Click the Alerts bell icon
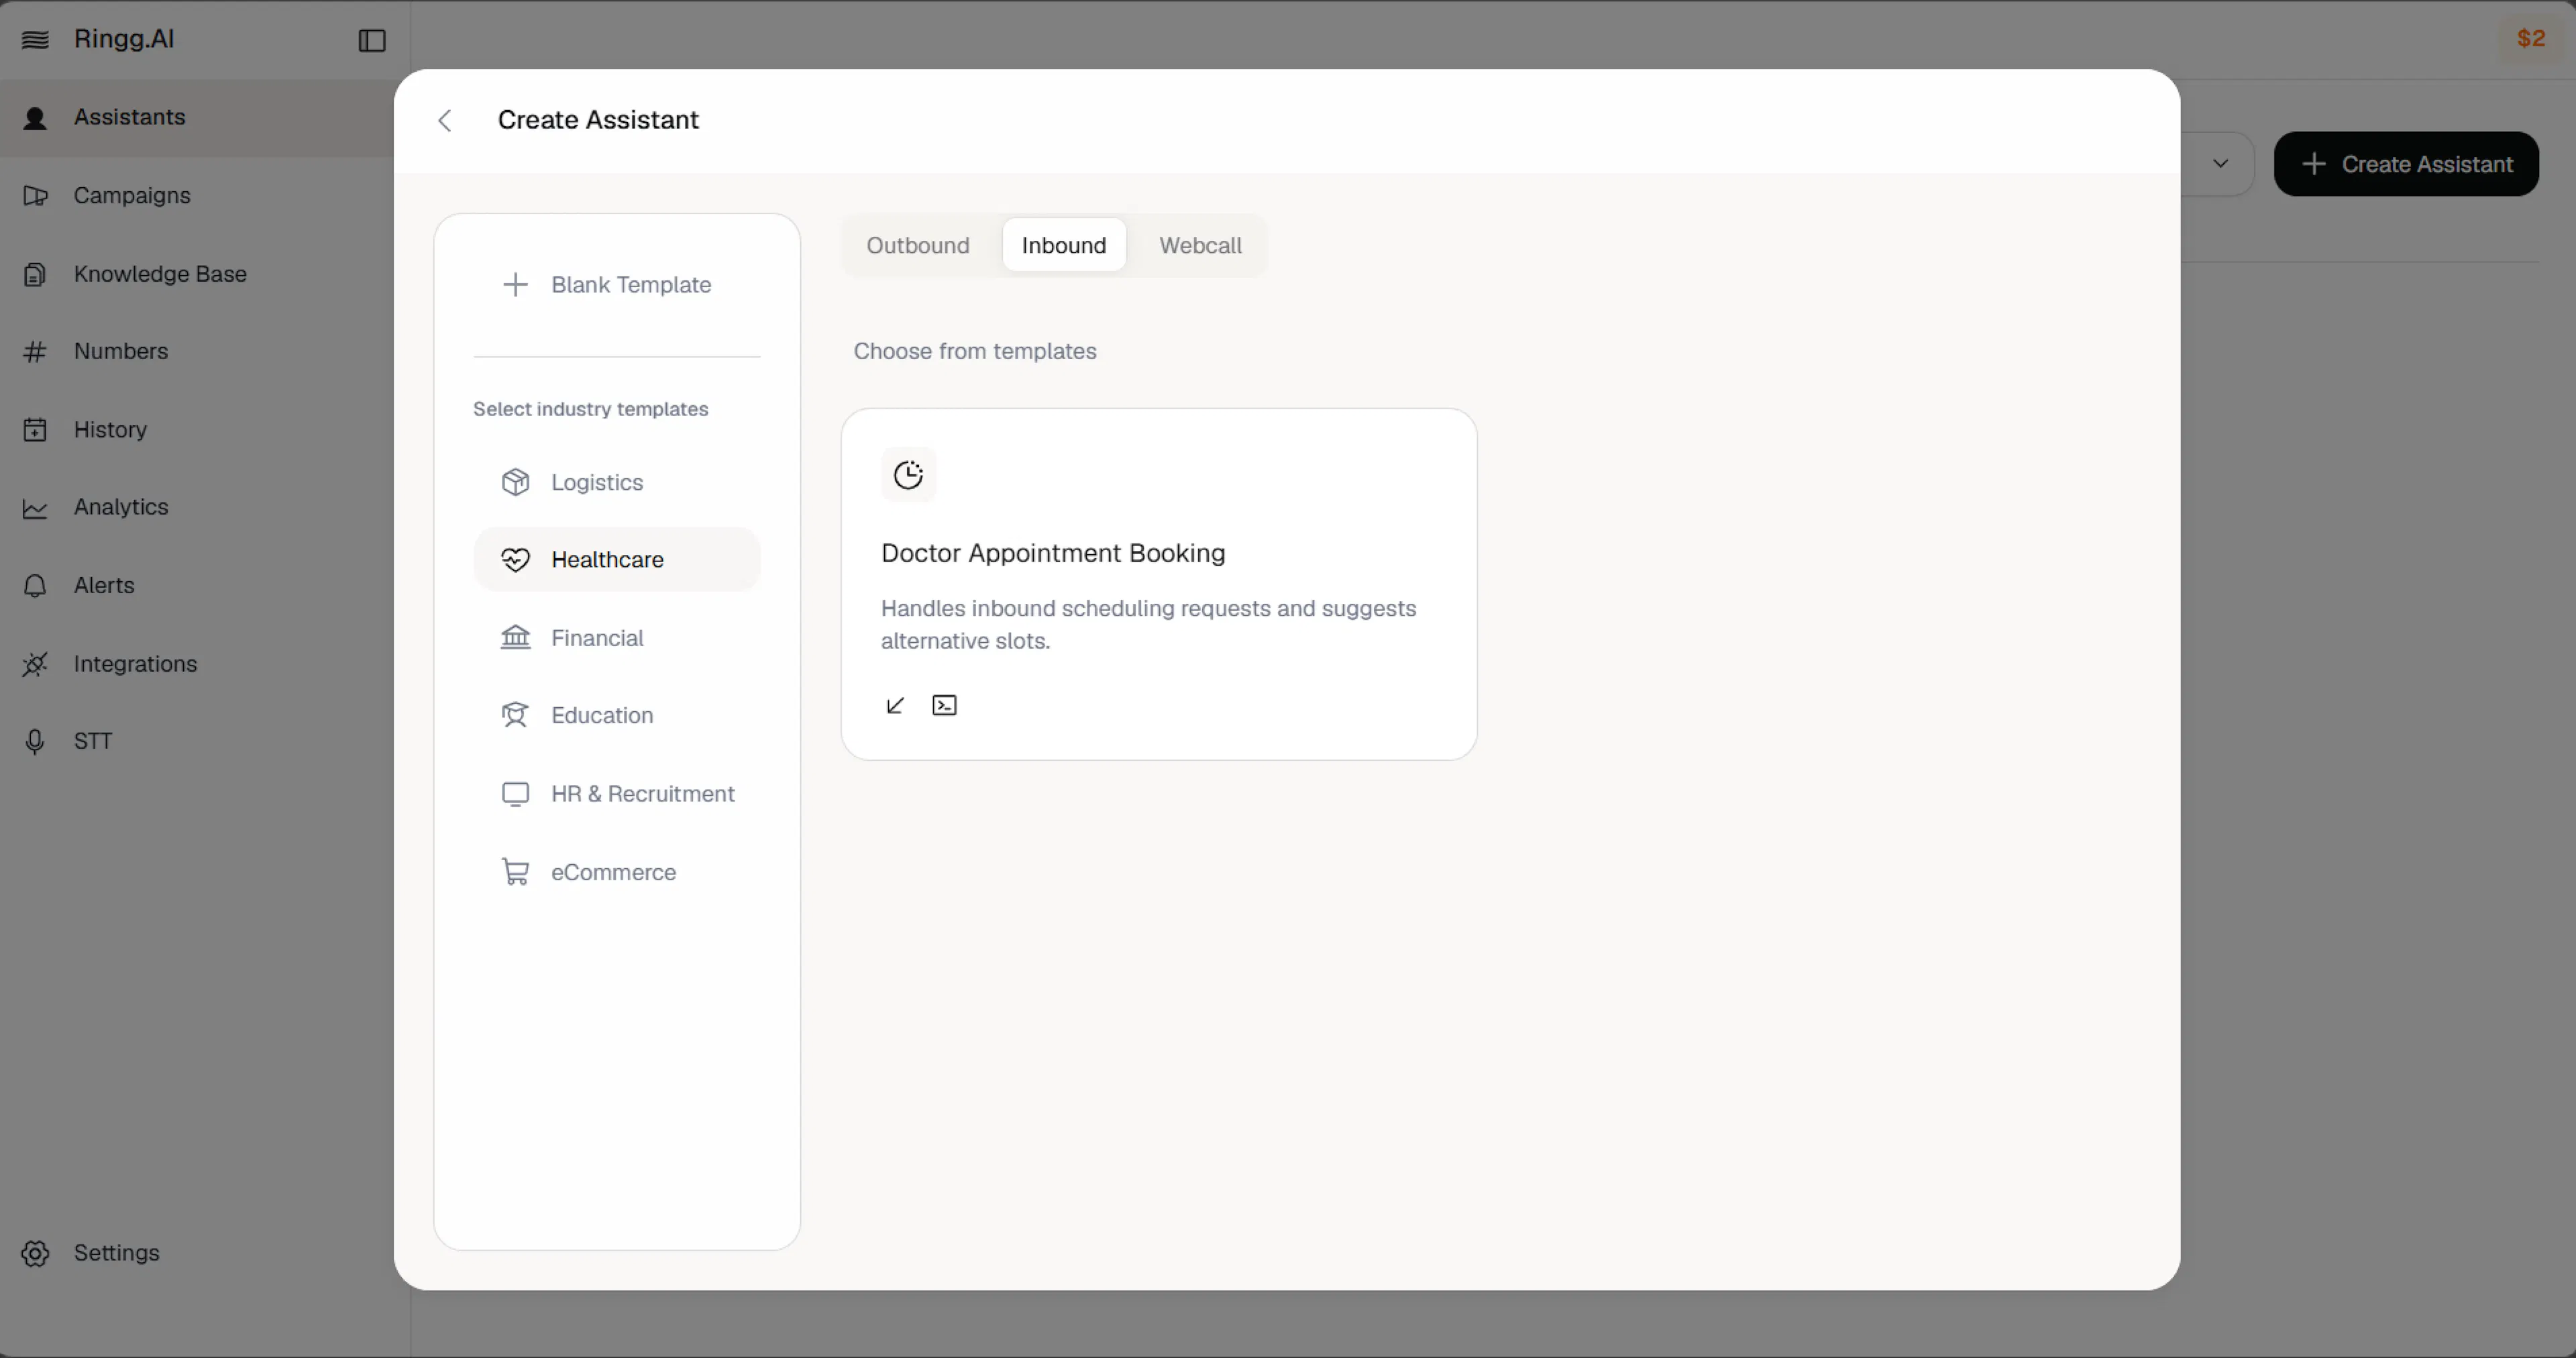The width and height of the screenshot is (2576, 1358). tap(35, 586)
